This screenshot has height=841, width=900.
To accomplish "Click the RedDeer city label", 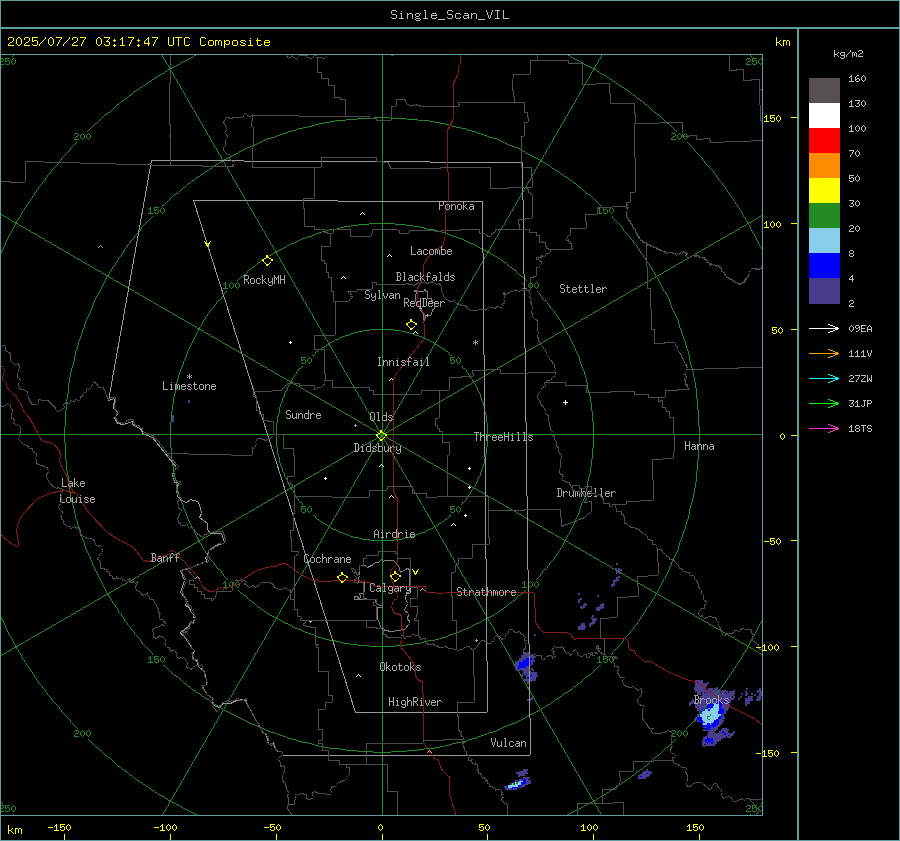I will 424,303.
